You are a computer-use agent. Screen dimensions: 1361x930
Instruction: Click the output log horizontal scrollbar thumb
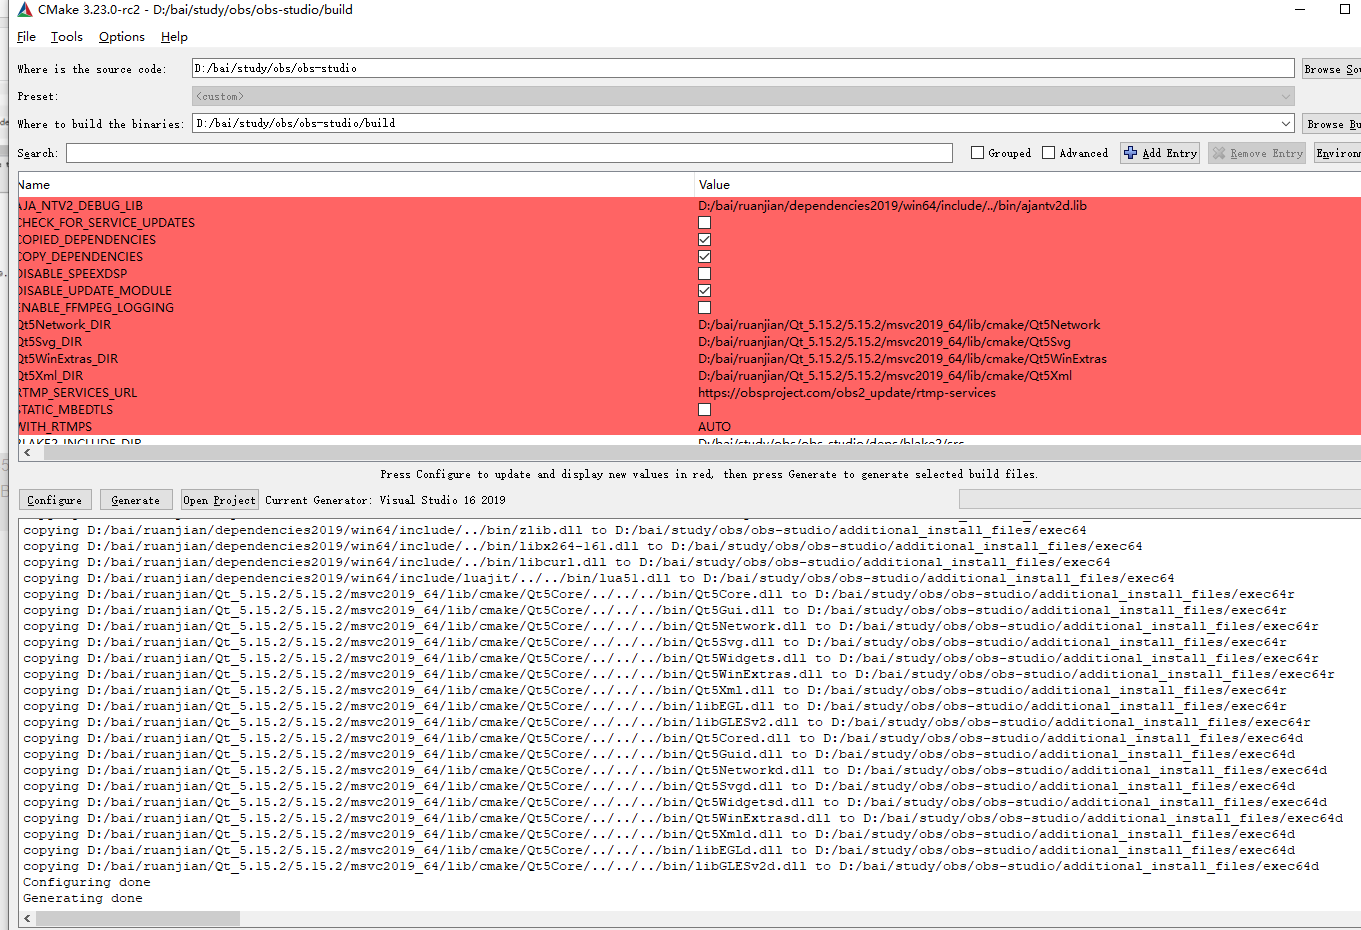(139, 918)
